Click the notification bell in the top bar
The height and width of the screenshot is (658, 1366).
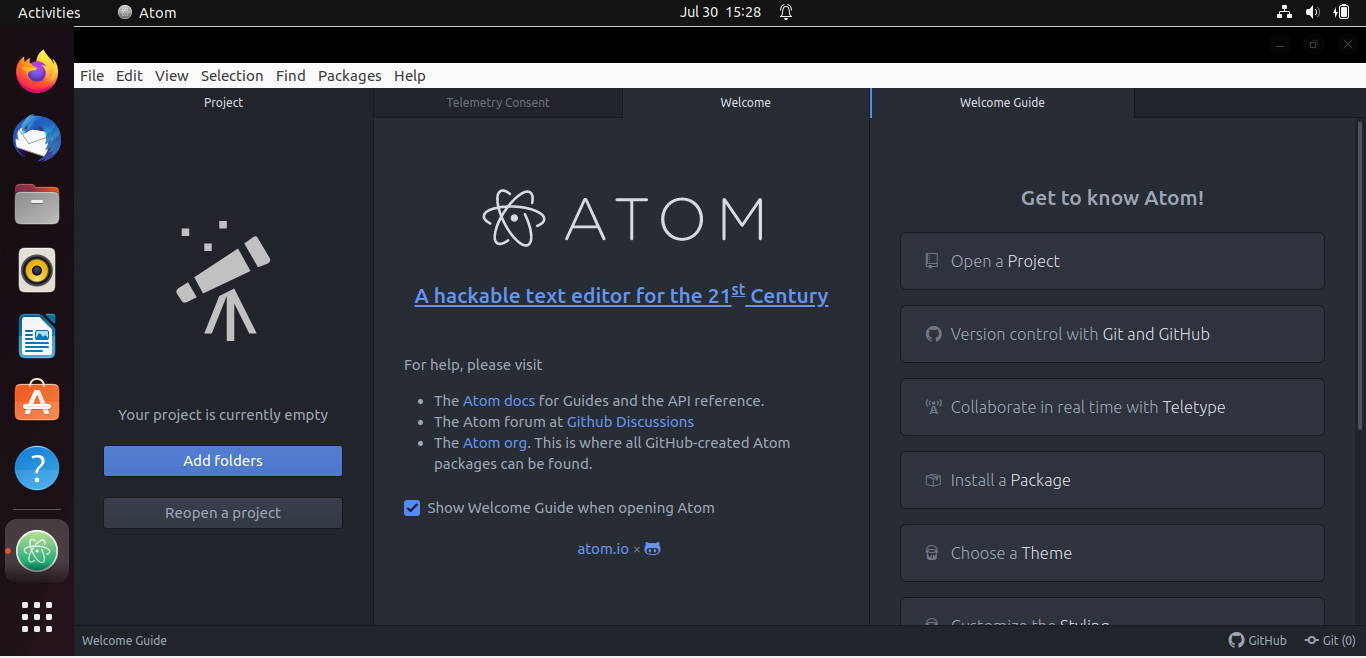[x=786, y=13]
